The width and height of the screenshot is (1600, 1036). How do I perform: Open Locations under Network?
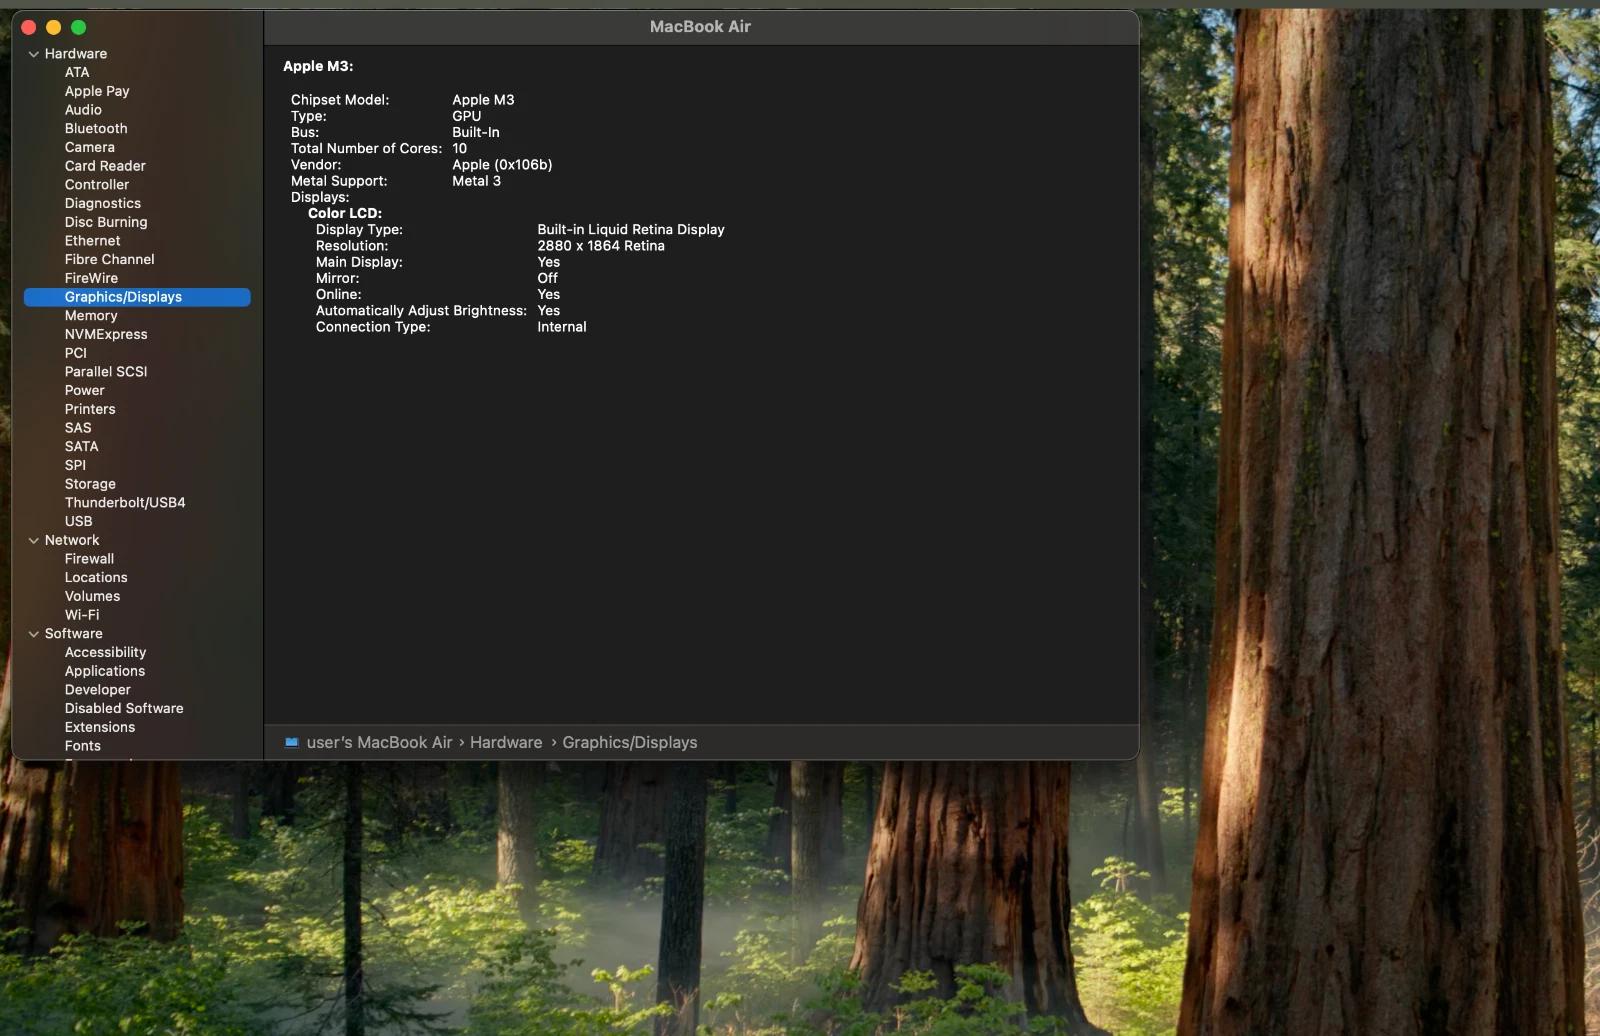[x=96, y=578]
